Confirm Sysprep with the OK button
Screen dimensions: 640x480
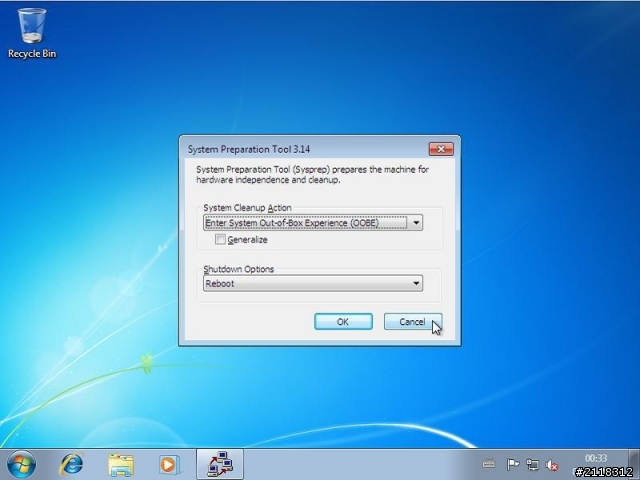click(x=343, y=322)
